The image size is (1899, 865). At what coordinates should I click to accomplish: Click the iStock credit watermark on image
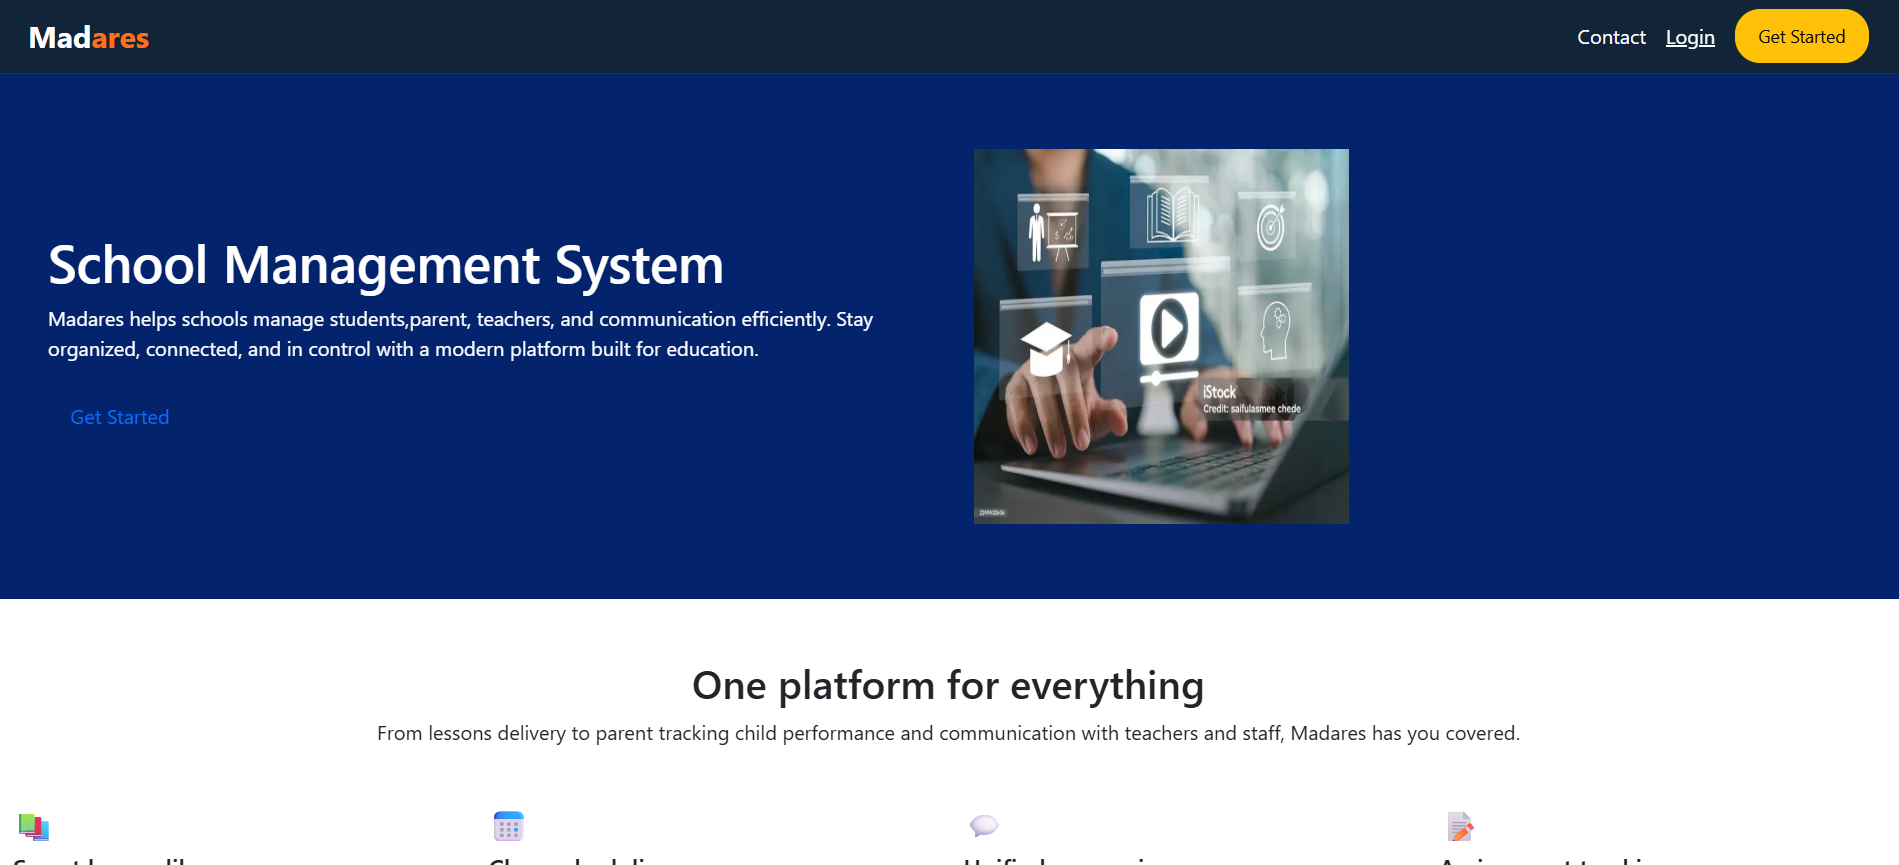pos(1251,399)
